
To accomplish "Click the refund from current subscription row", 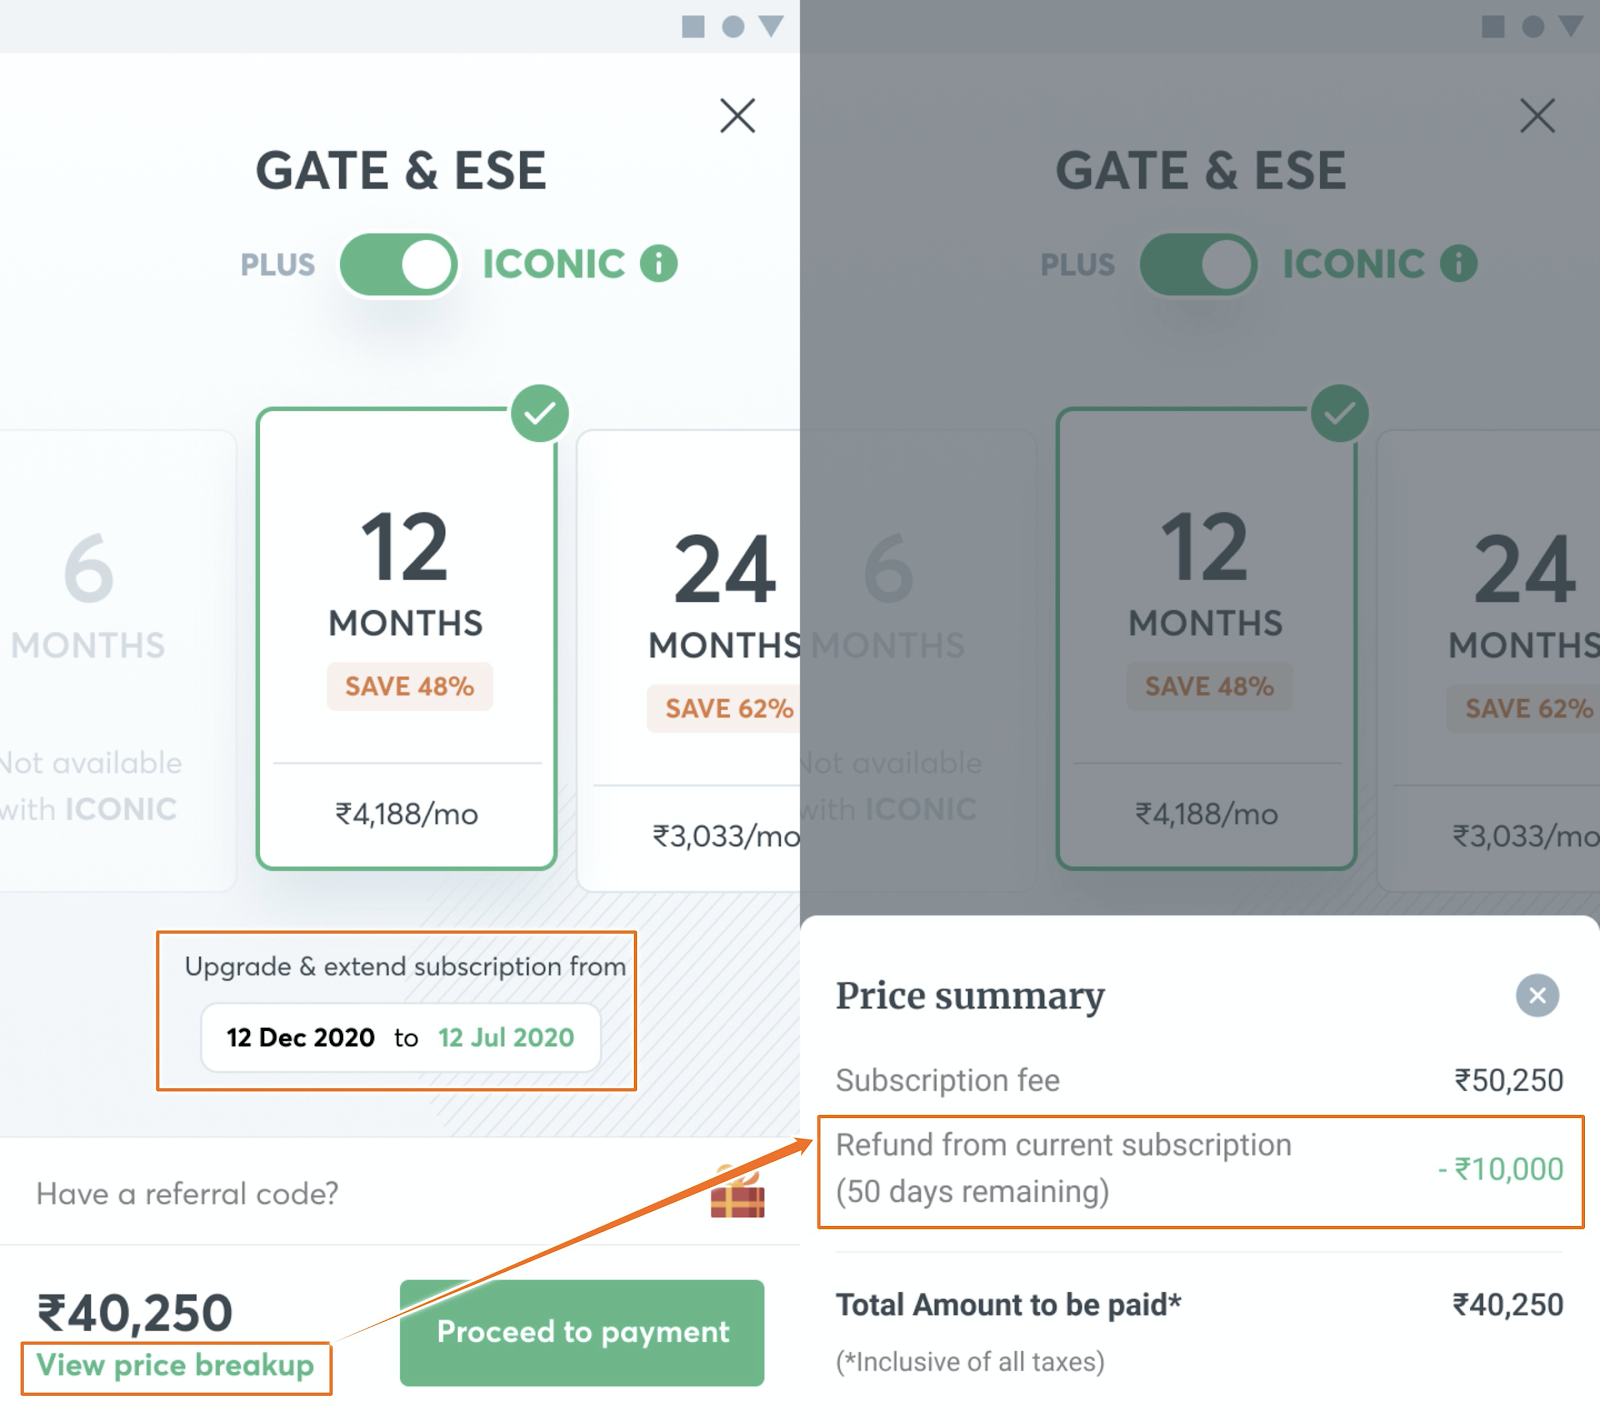I will (1200, 1169).
